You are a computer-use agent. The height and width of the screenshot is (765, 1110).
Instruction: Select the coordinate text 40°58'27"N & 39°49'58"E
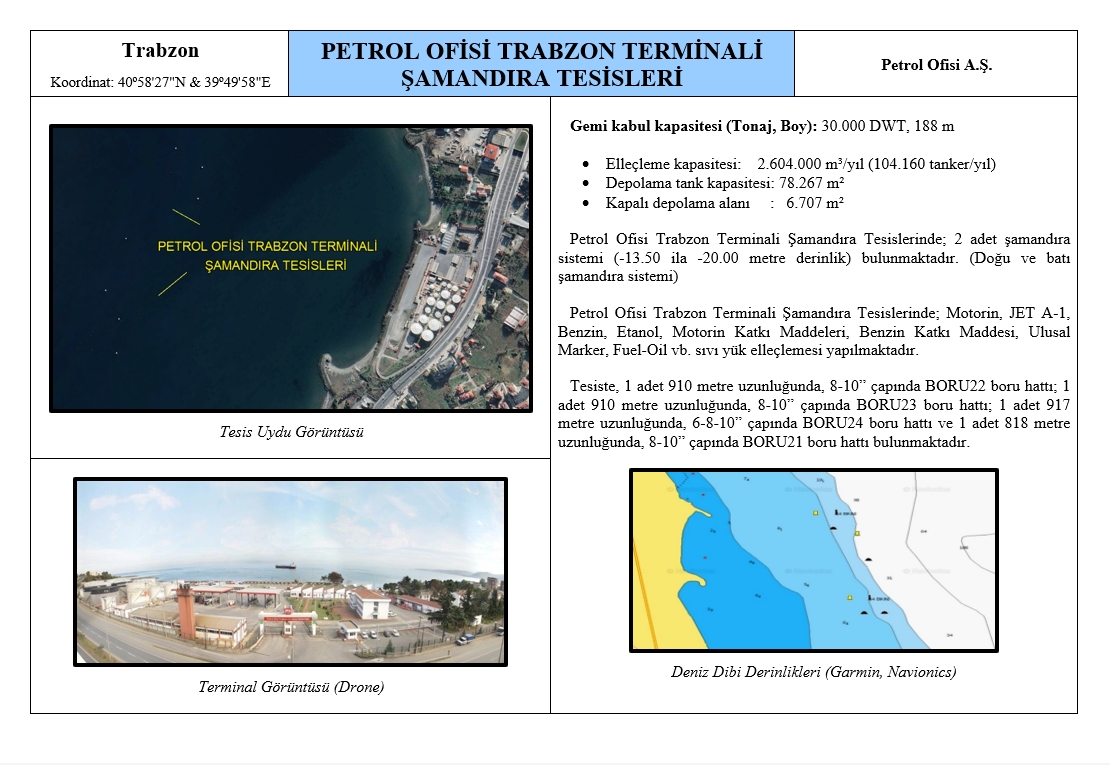point(194,82)
